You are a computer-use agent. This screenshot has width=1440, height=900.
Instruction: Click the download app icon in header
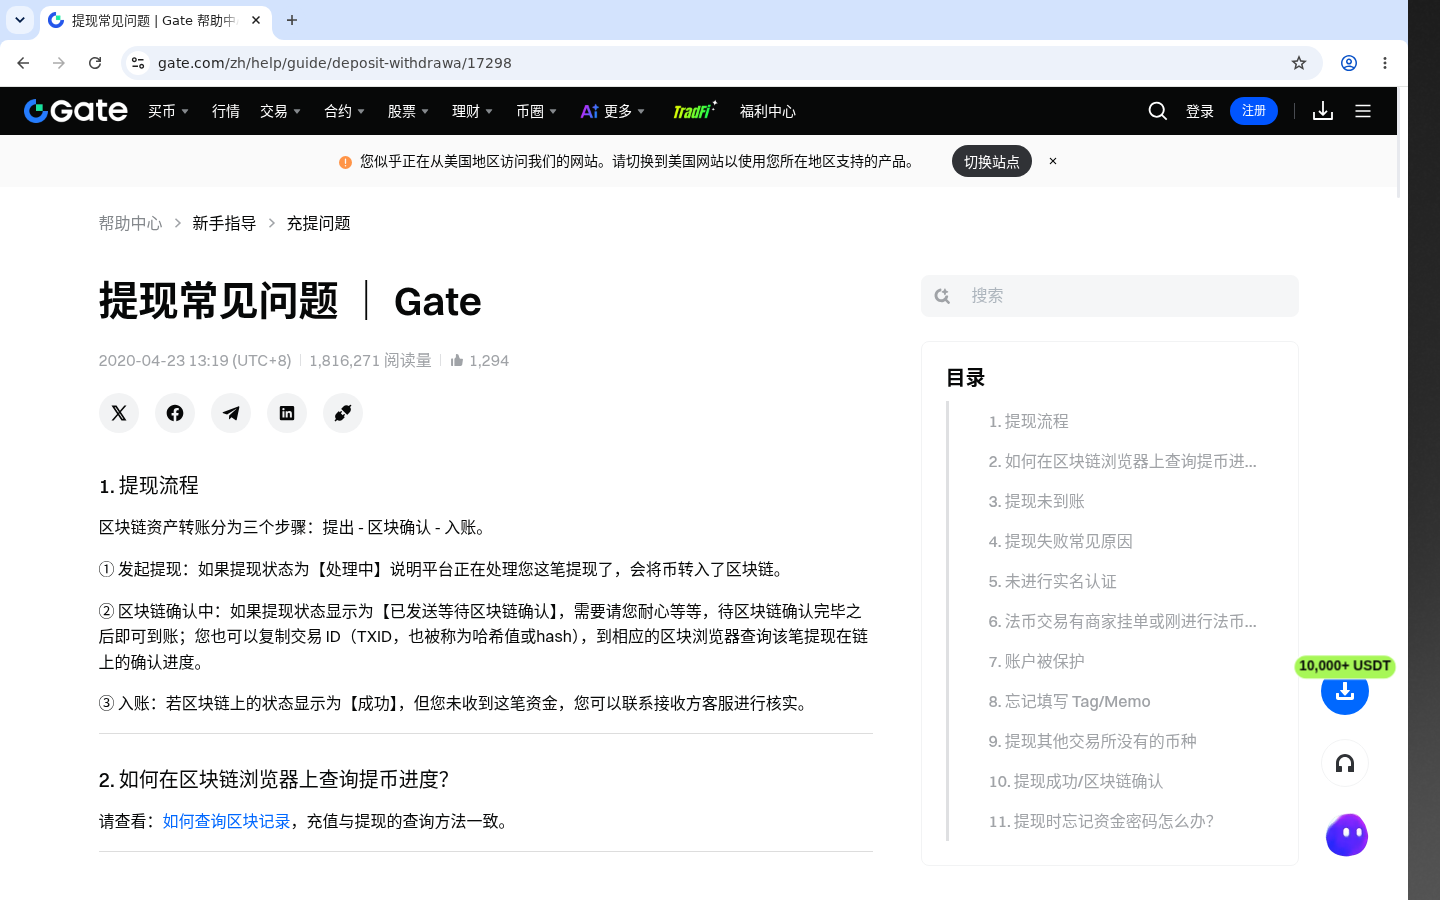click(1323, 111)
